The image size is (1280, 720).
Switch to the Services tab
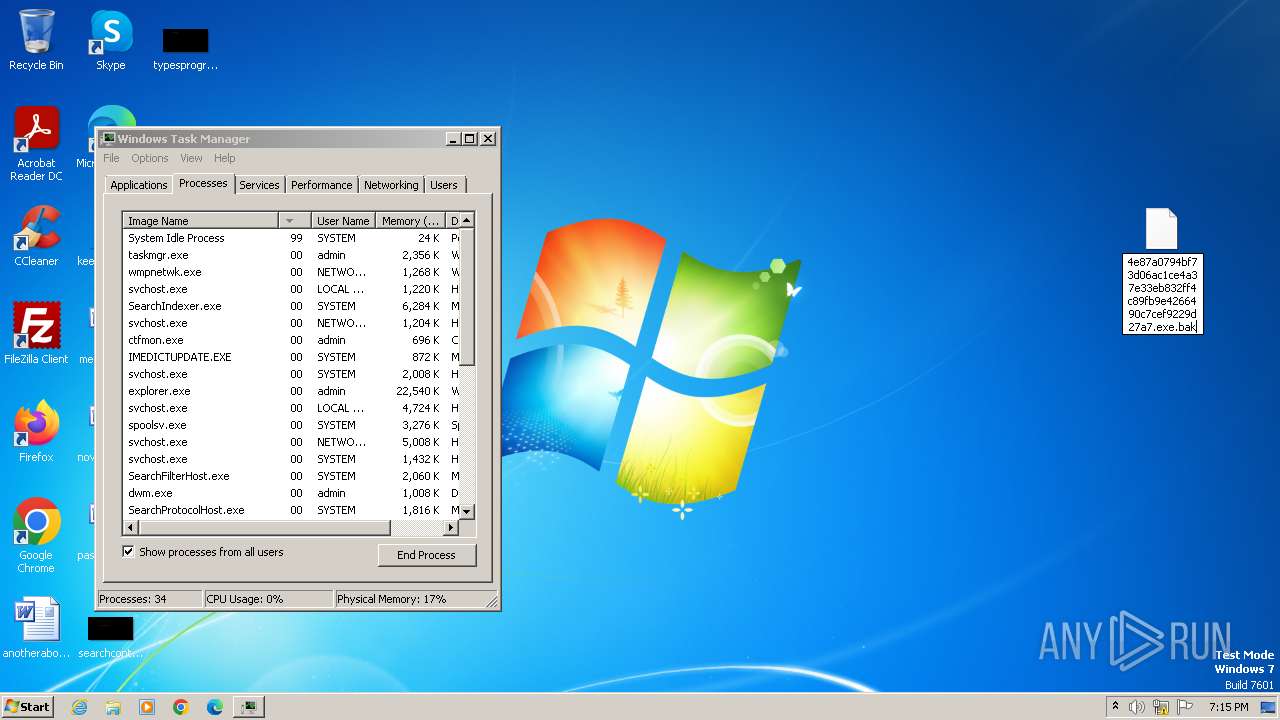coord(259,185)
